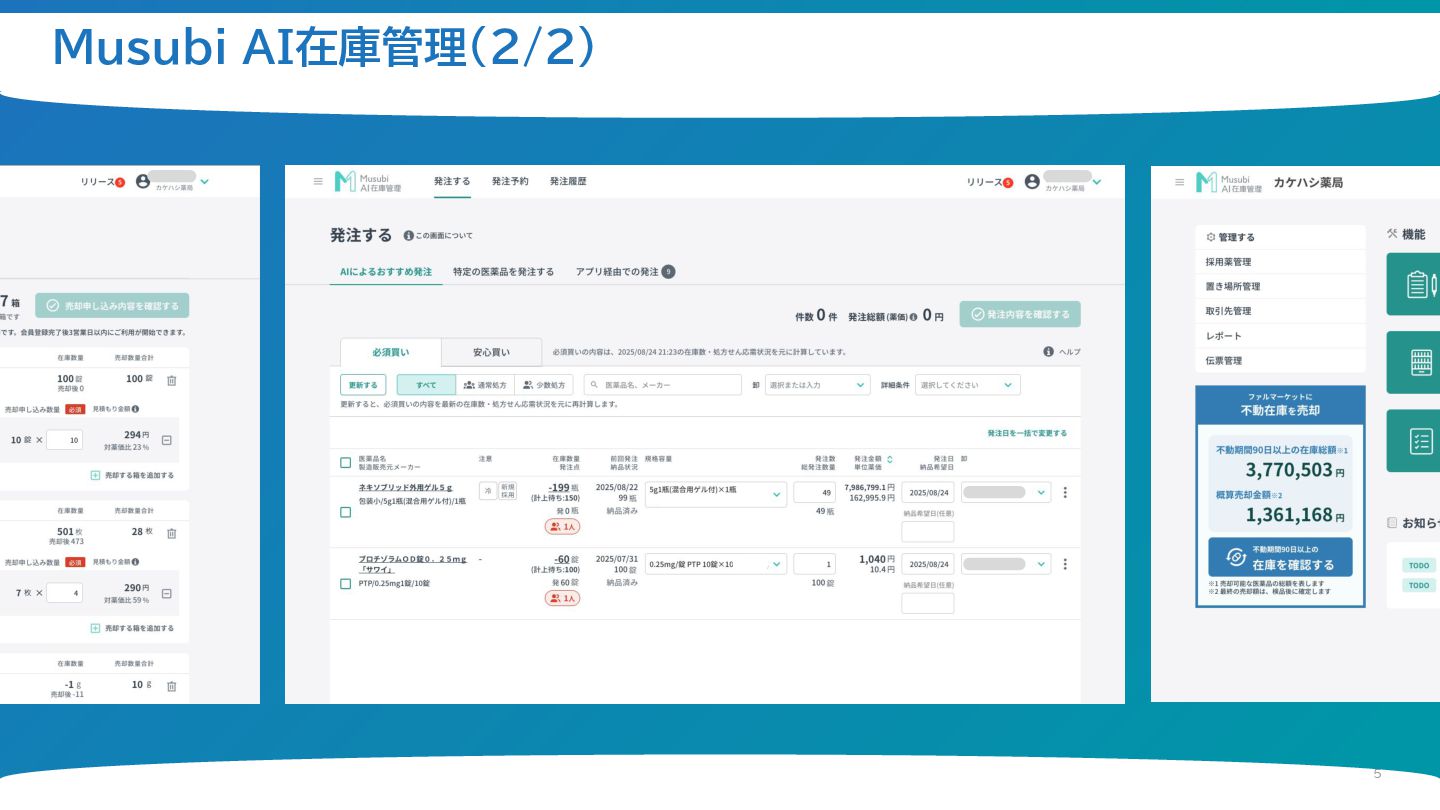Open 置き場所管理 menu item
Screen dimensions: 1440x810
[x=1280, y=286]
